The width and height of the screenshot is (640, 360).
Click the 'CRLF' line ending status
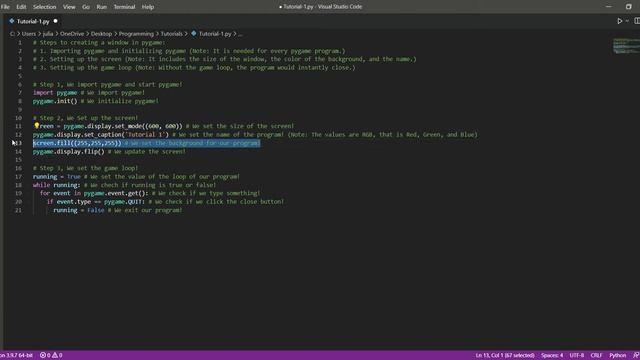[596, 355]
